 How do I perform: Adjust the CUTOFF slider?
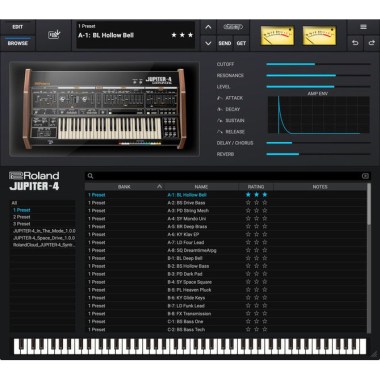click(x=318, y=64)
